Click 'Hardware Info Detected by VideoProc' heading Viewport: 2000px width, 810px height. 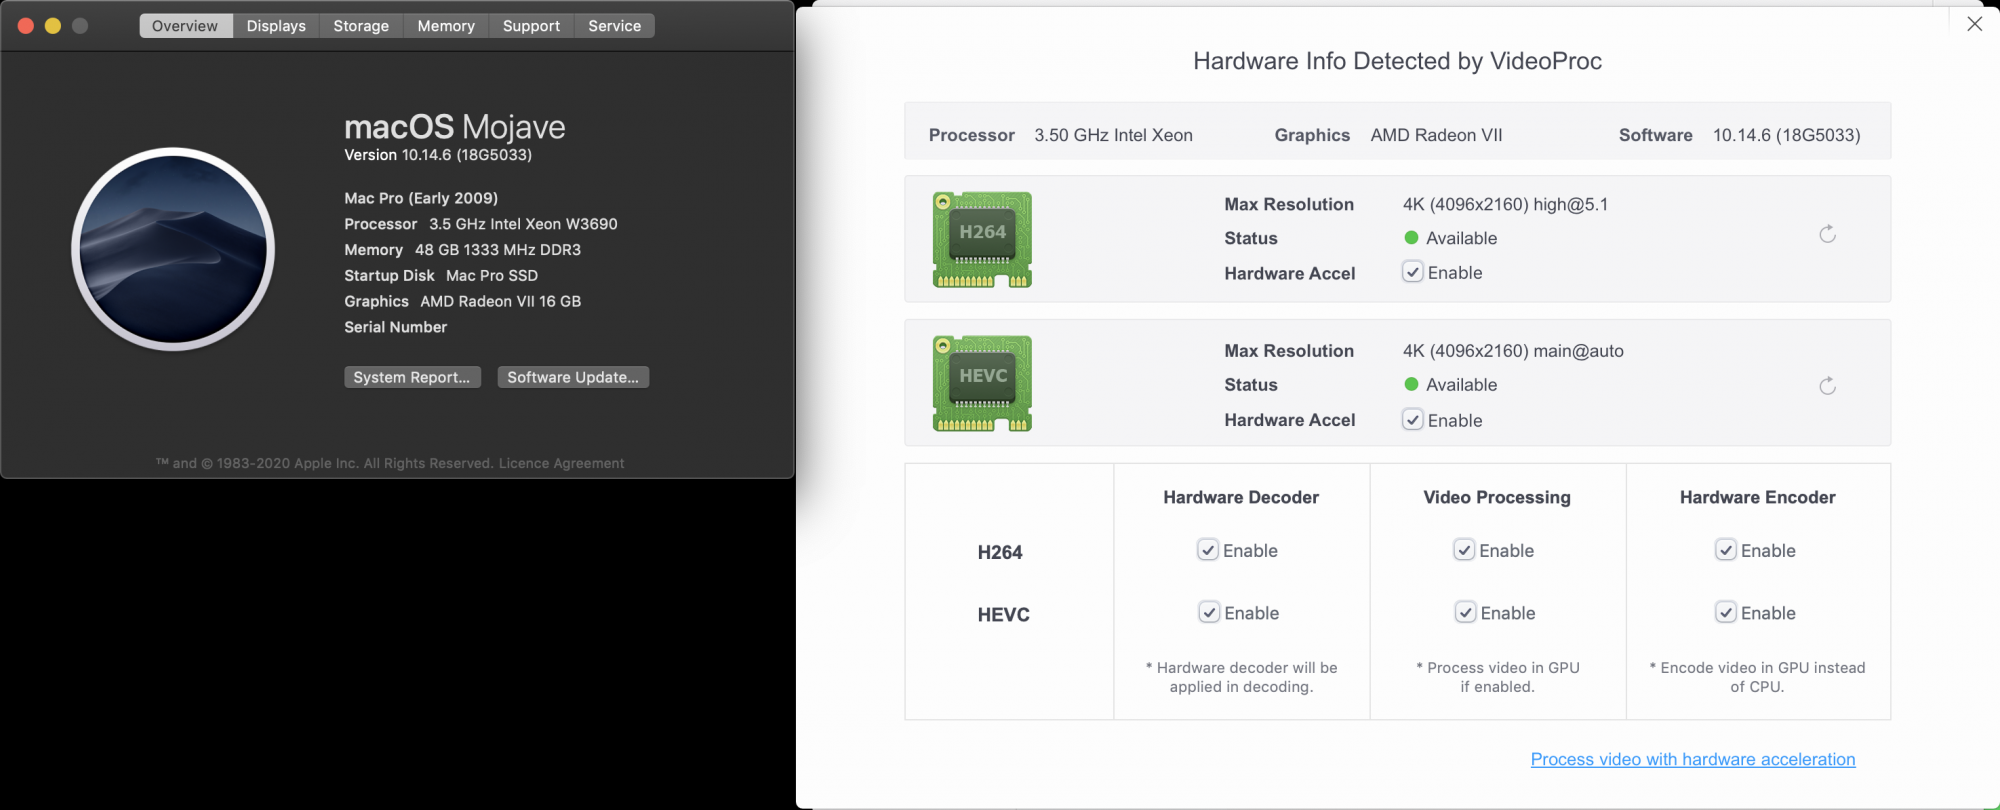coord(1397,61)
